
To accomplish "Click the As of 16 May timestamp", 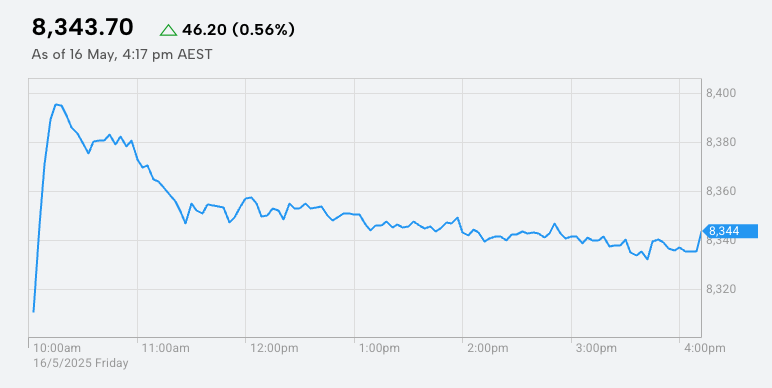I will pos(122,54).
